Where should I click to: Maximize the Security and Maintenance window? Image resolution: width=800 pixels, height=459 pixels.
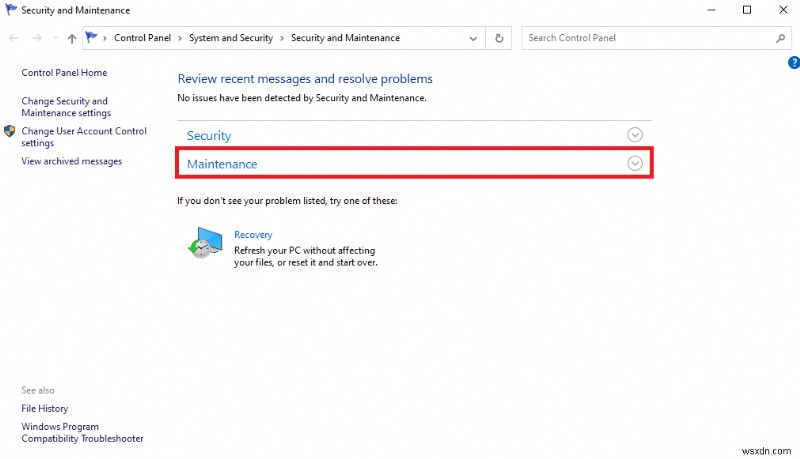747,10
